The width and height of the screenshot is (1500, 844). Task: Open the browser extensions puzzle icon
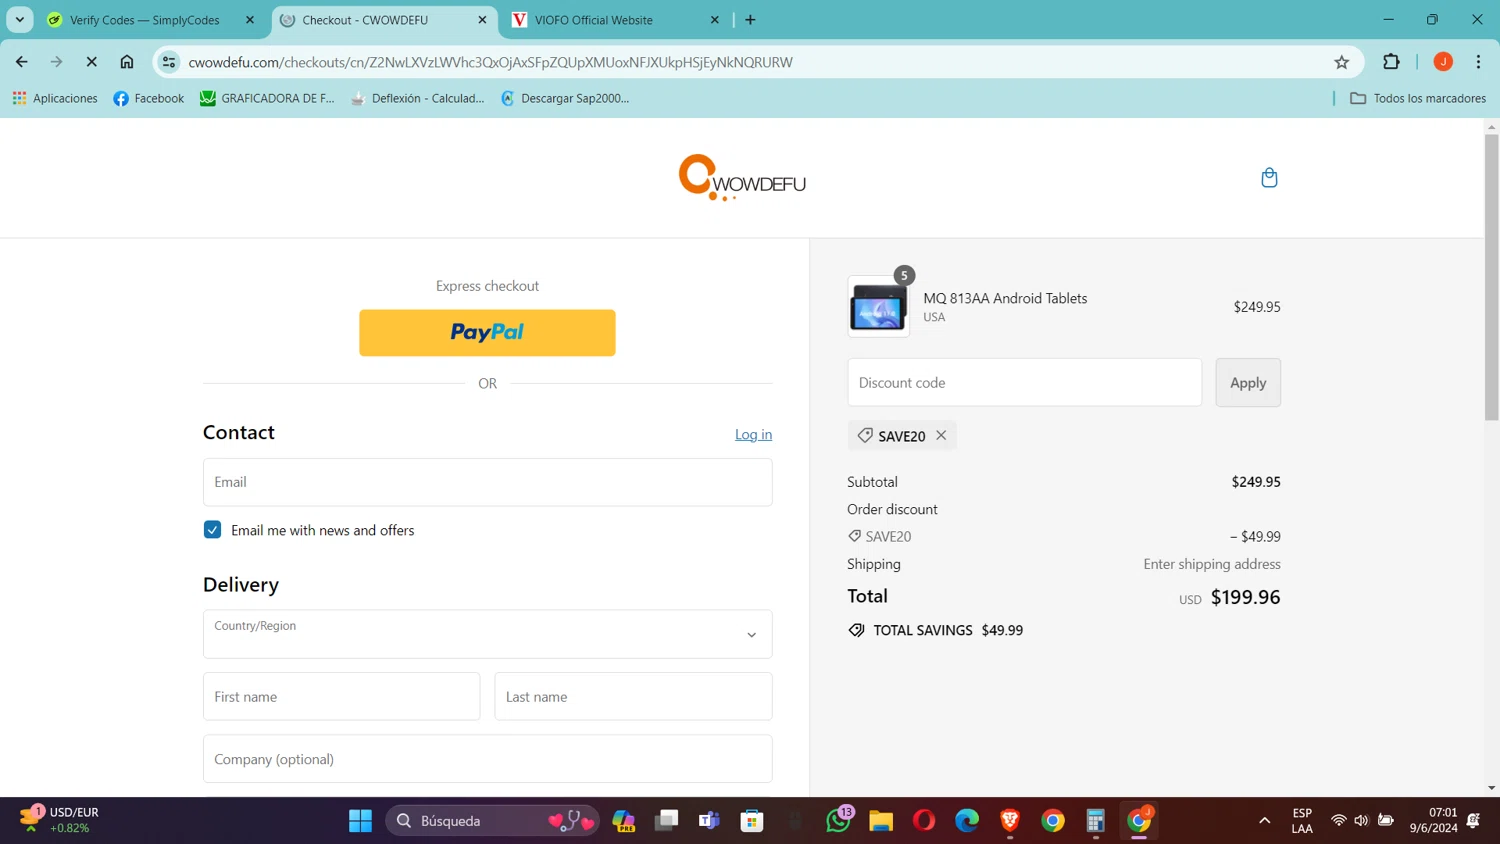click(1391, 62)
